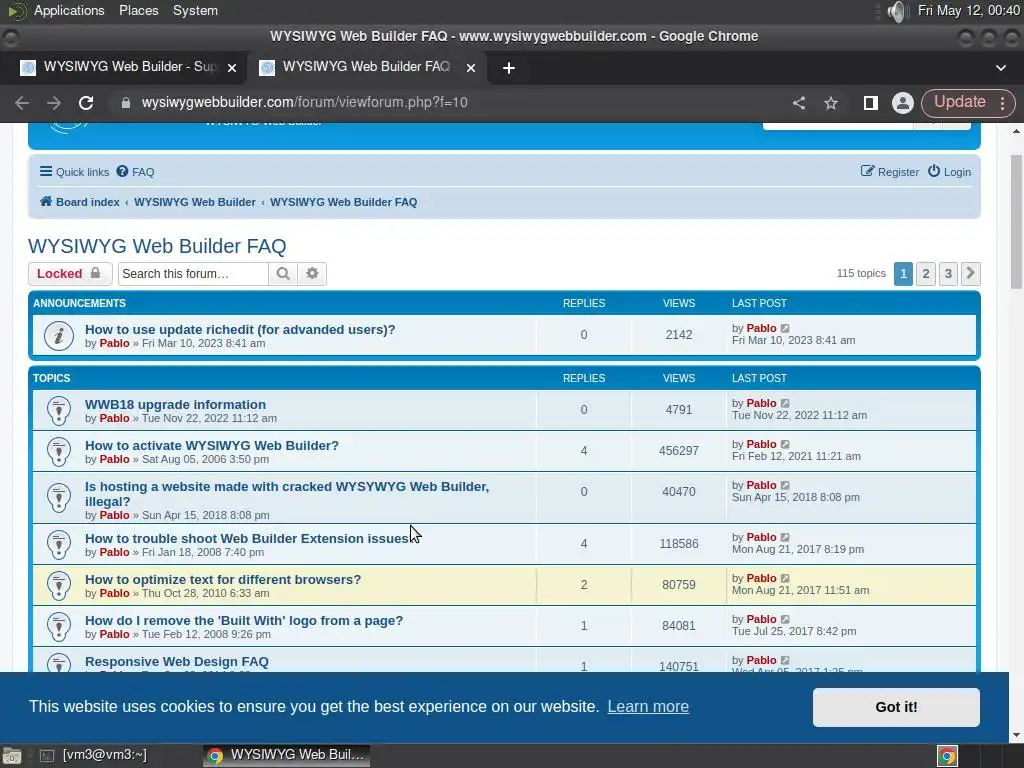The image size is (1024, 768).
Task: Click the show desktop icon in taskbar
Action: 12,756
